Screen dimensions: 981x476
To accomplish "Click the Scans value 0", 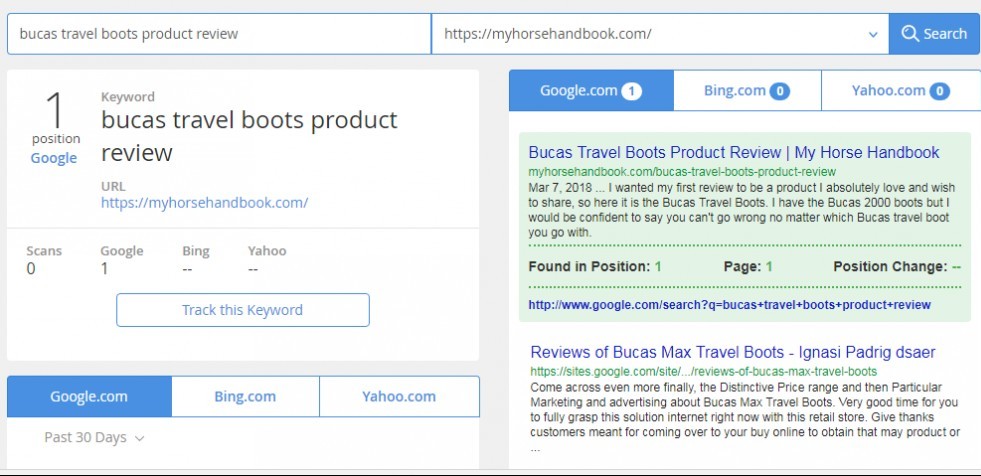I will pyautogui.click(x=31, y=270).
